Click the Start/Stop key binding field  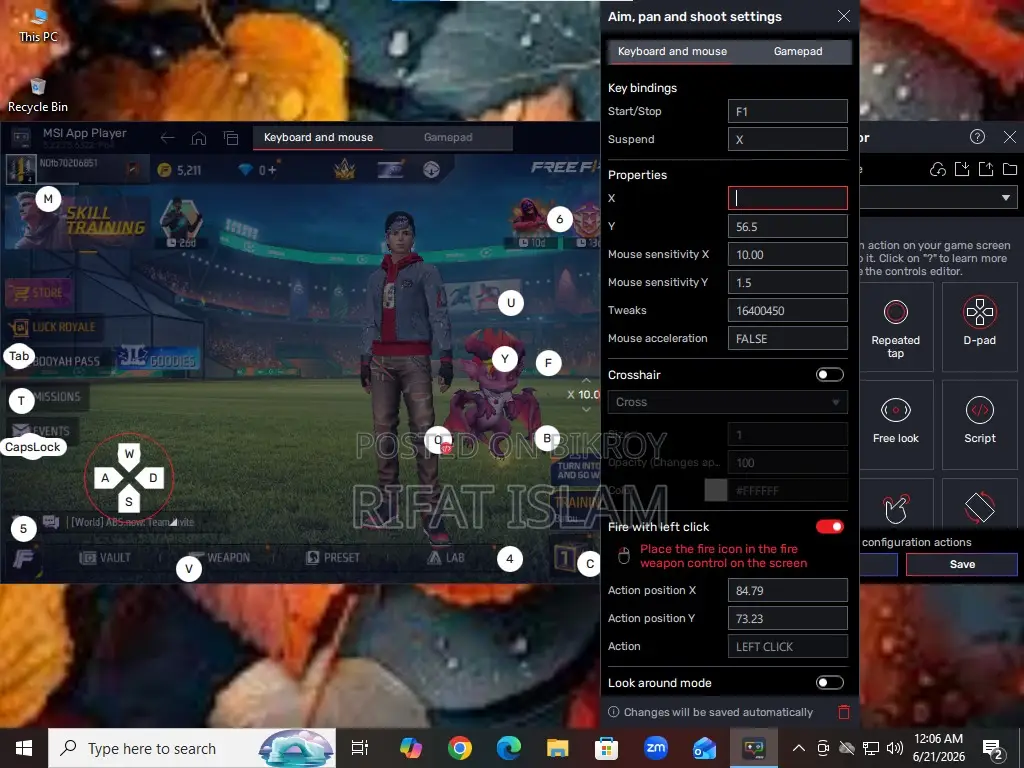[x=788, y=112]
